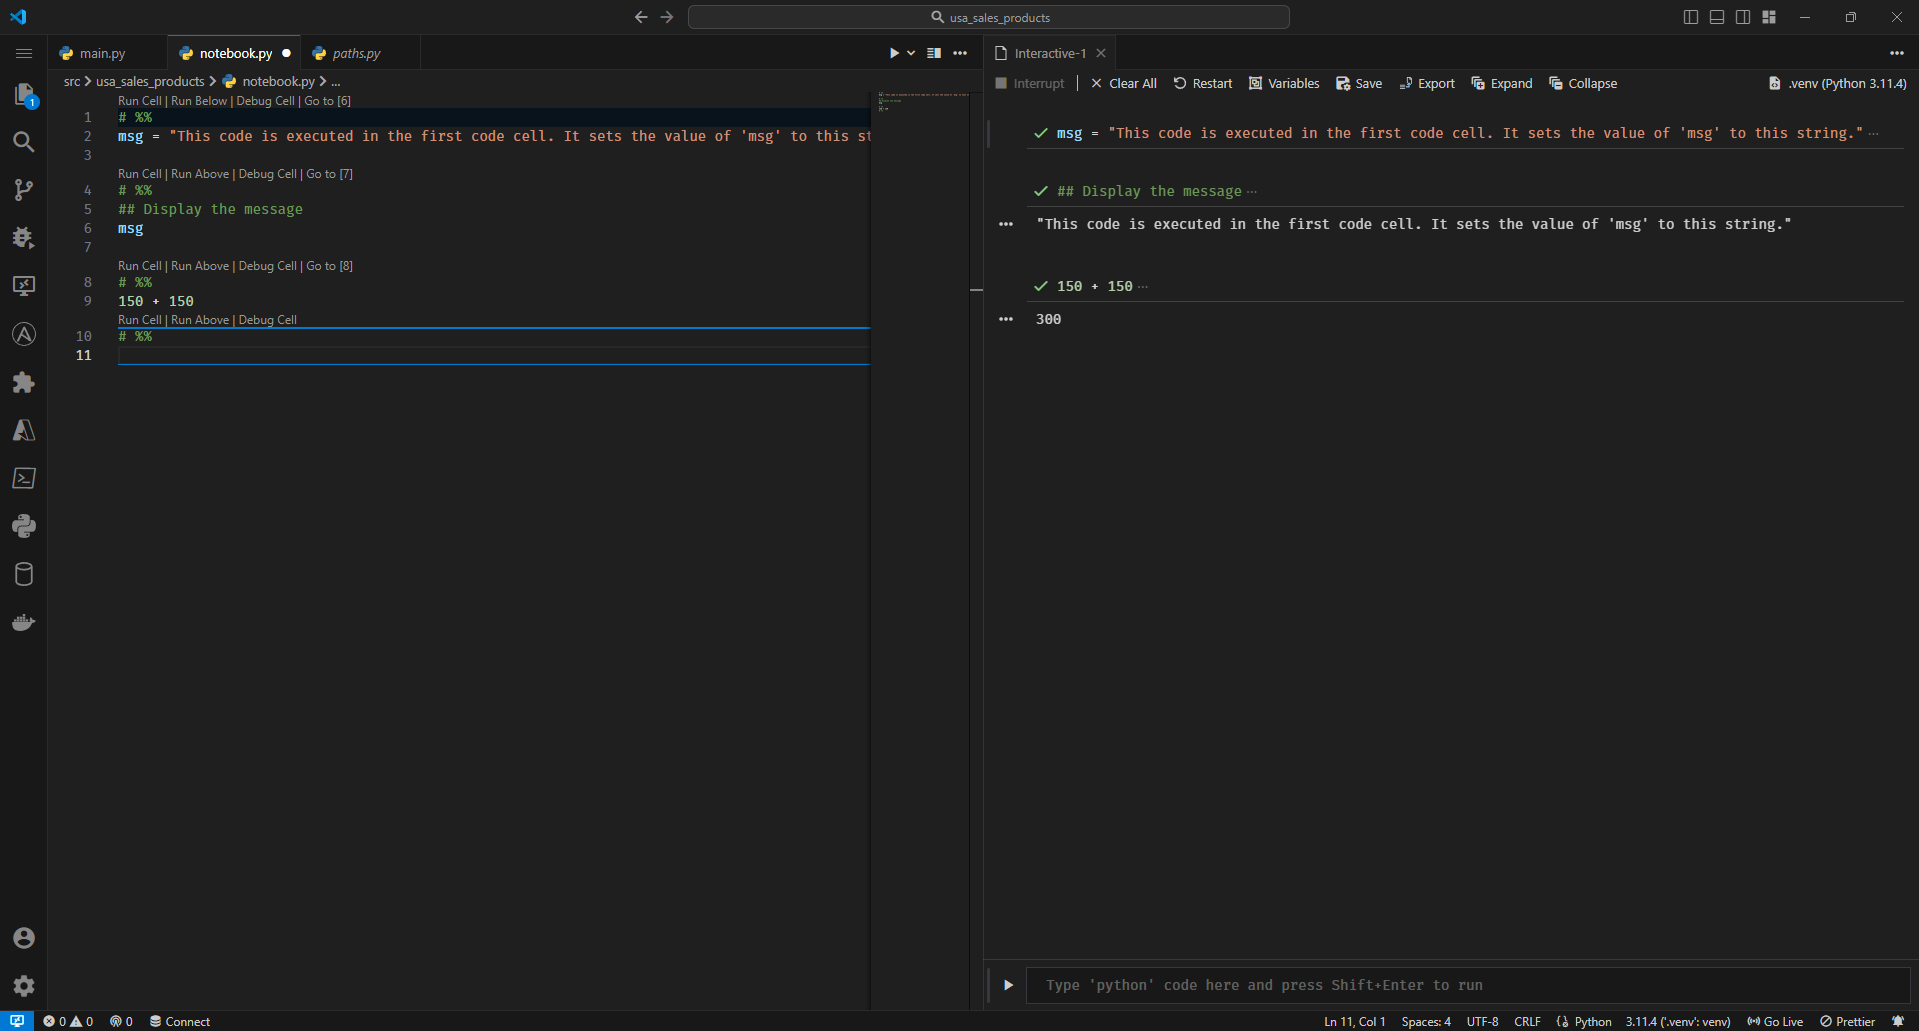Click Go to [7] code lens
This screenshot has width=1919, height=1031.
point(329,174)
